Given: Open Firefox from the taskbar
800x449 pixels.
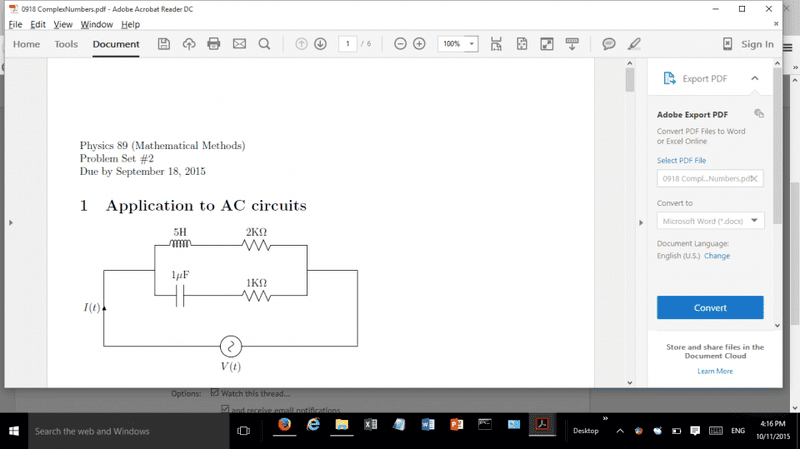Looking at the screenshot, I should click(285, 425).
